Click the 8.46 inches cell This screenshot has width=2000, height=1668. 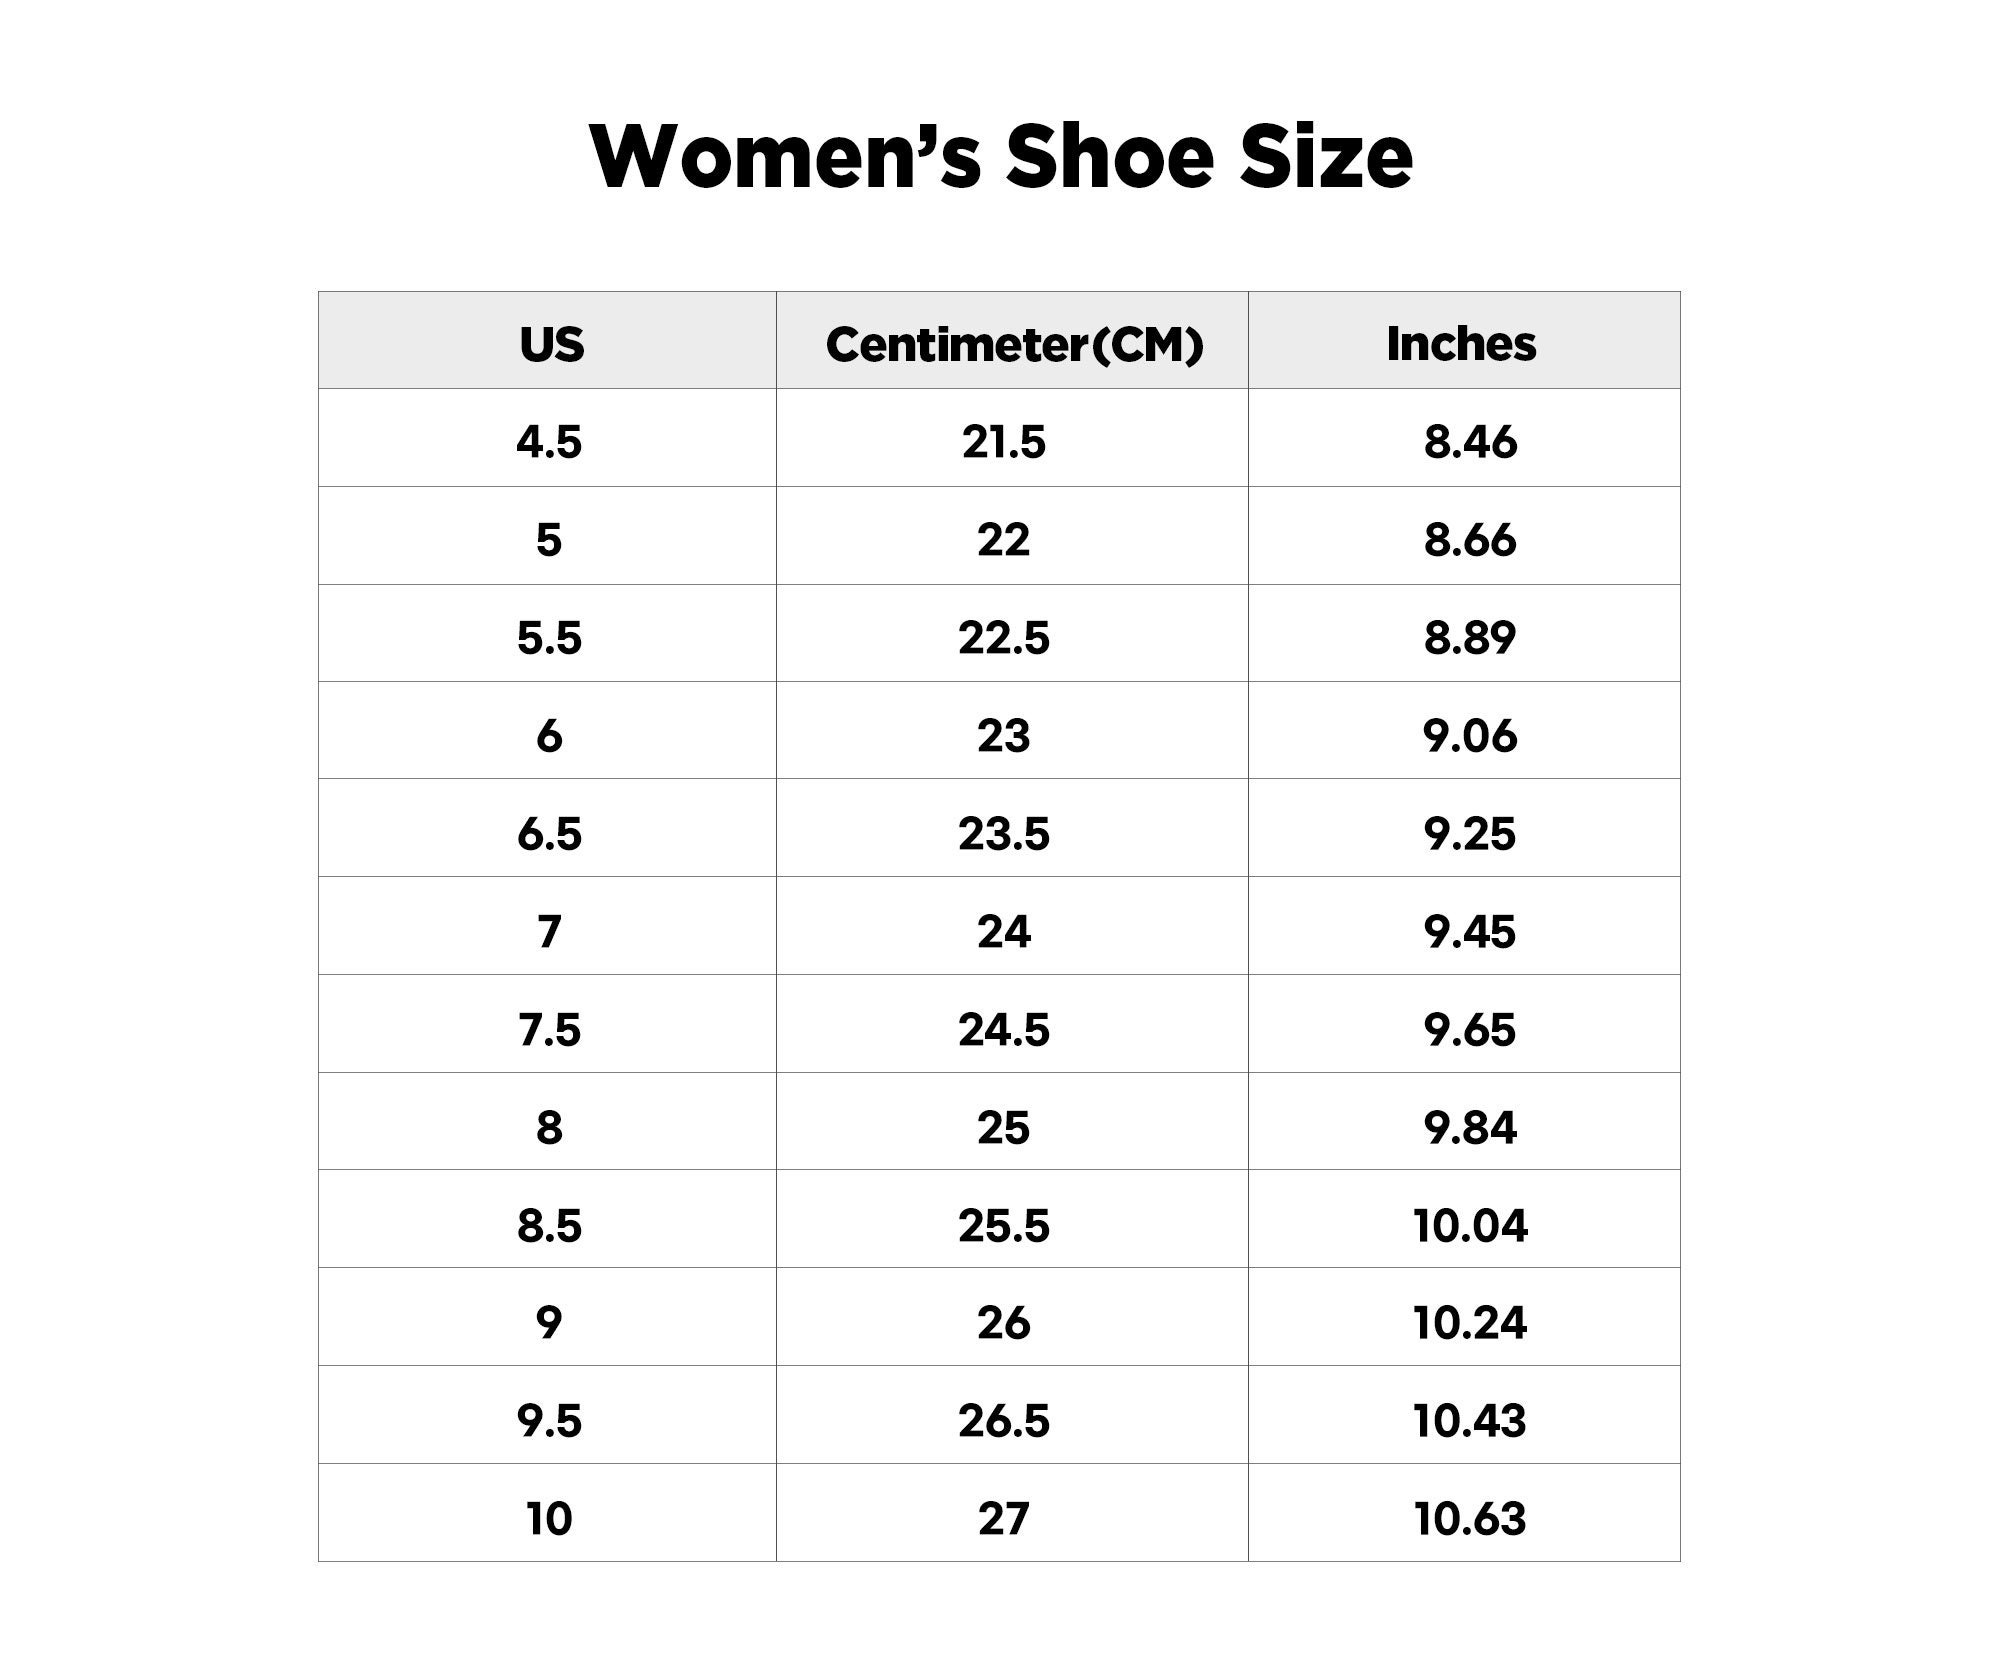pyautogui.click(x=1464, y=439)
